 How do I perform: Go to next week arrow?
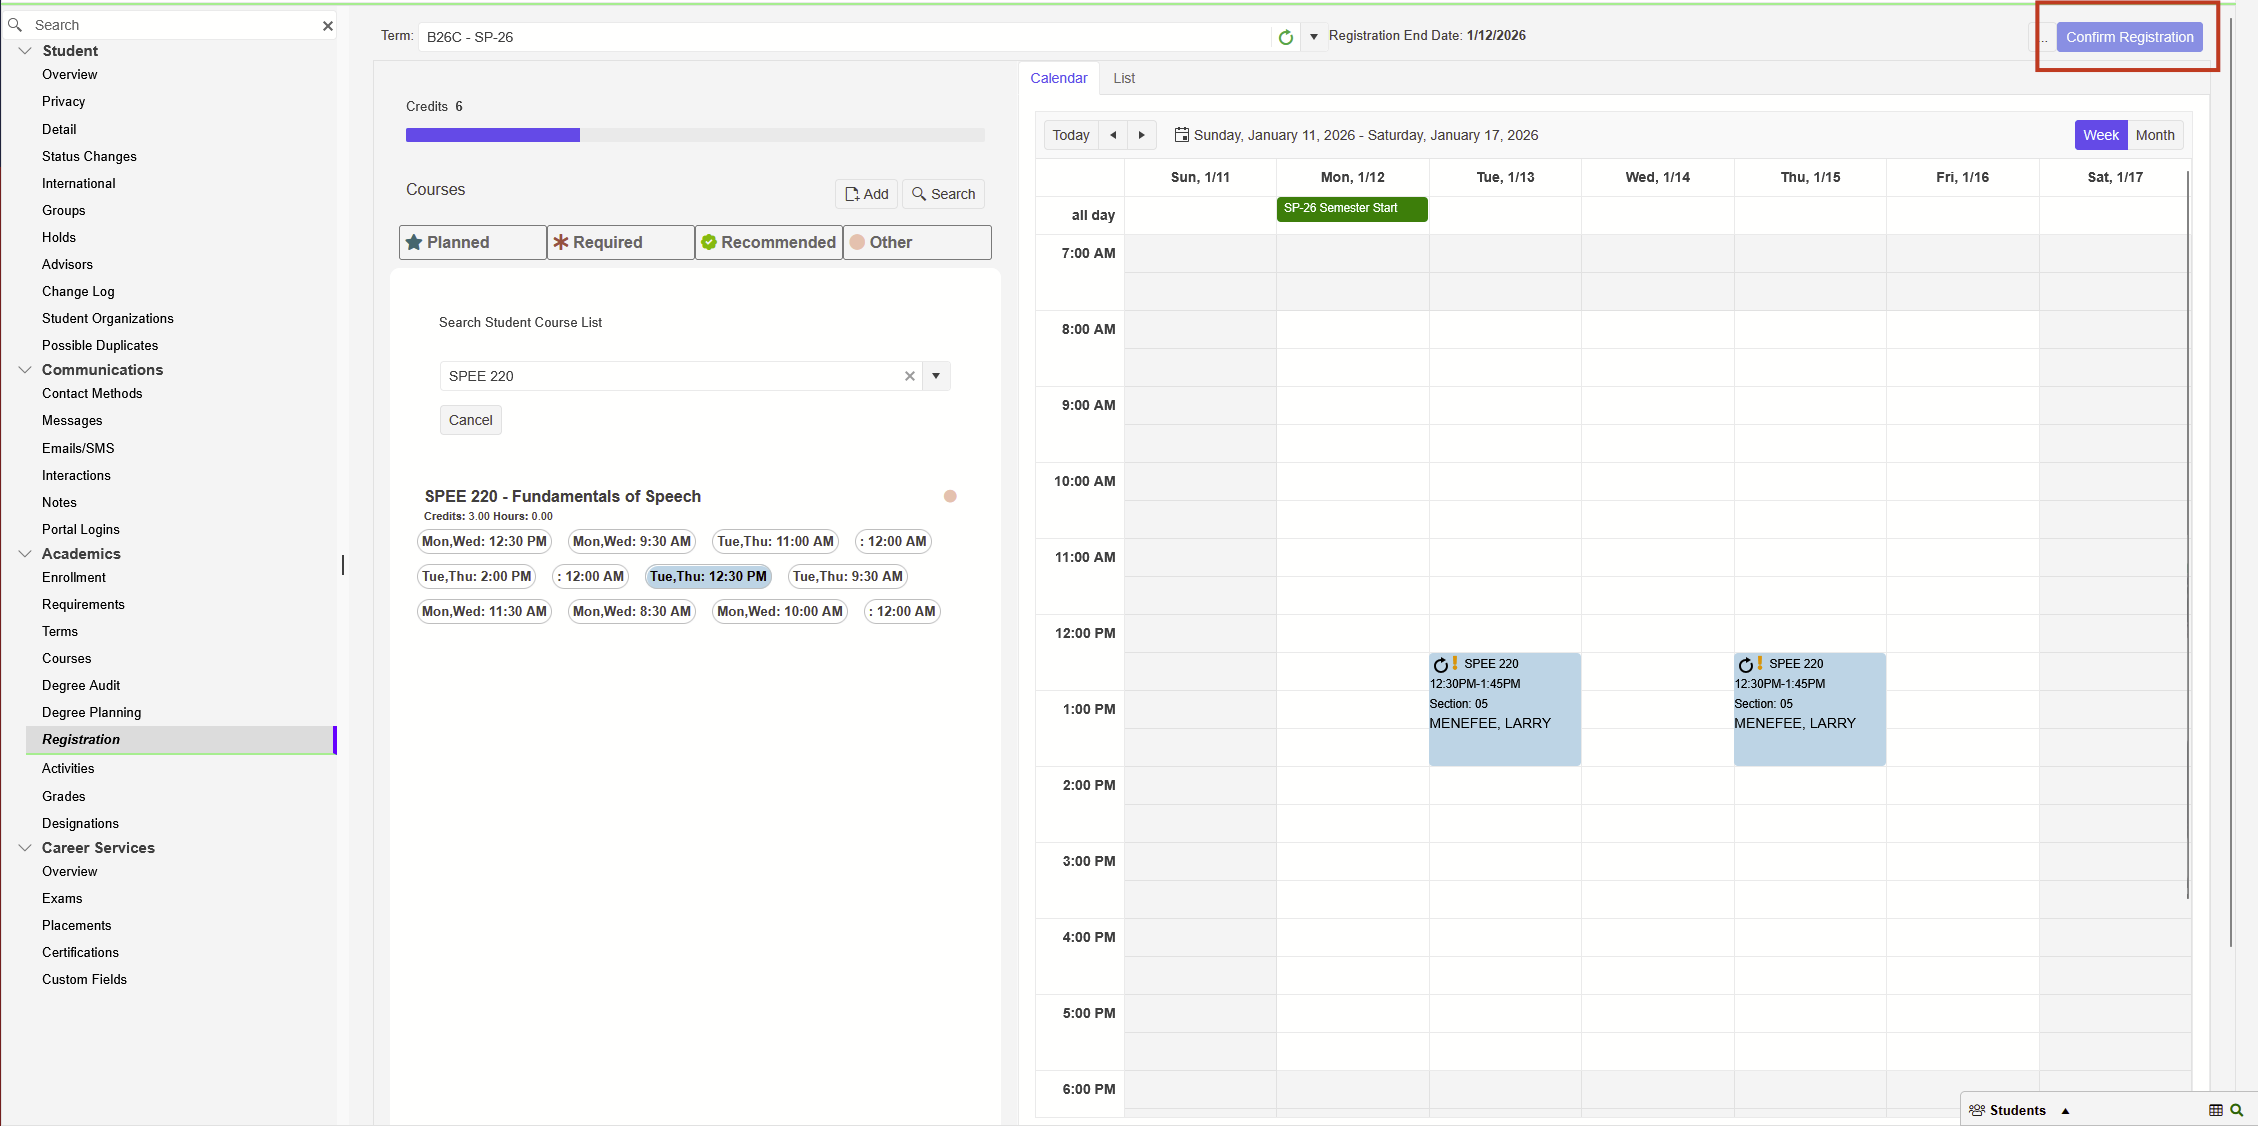[x=1141, y=135]
